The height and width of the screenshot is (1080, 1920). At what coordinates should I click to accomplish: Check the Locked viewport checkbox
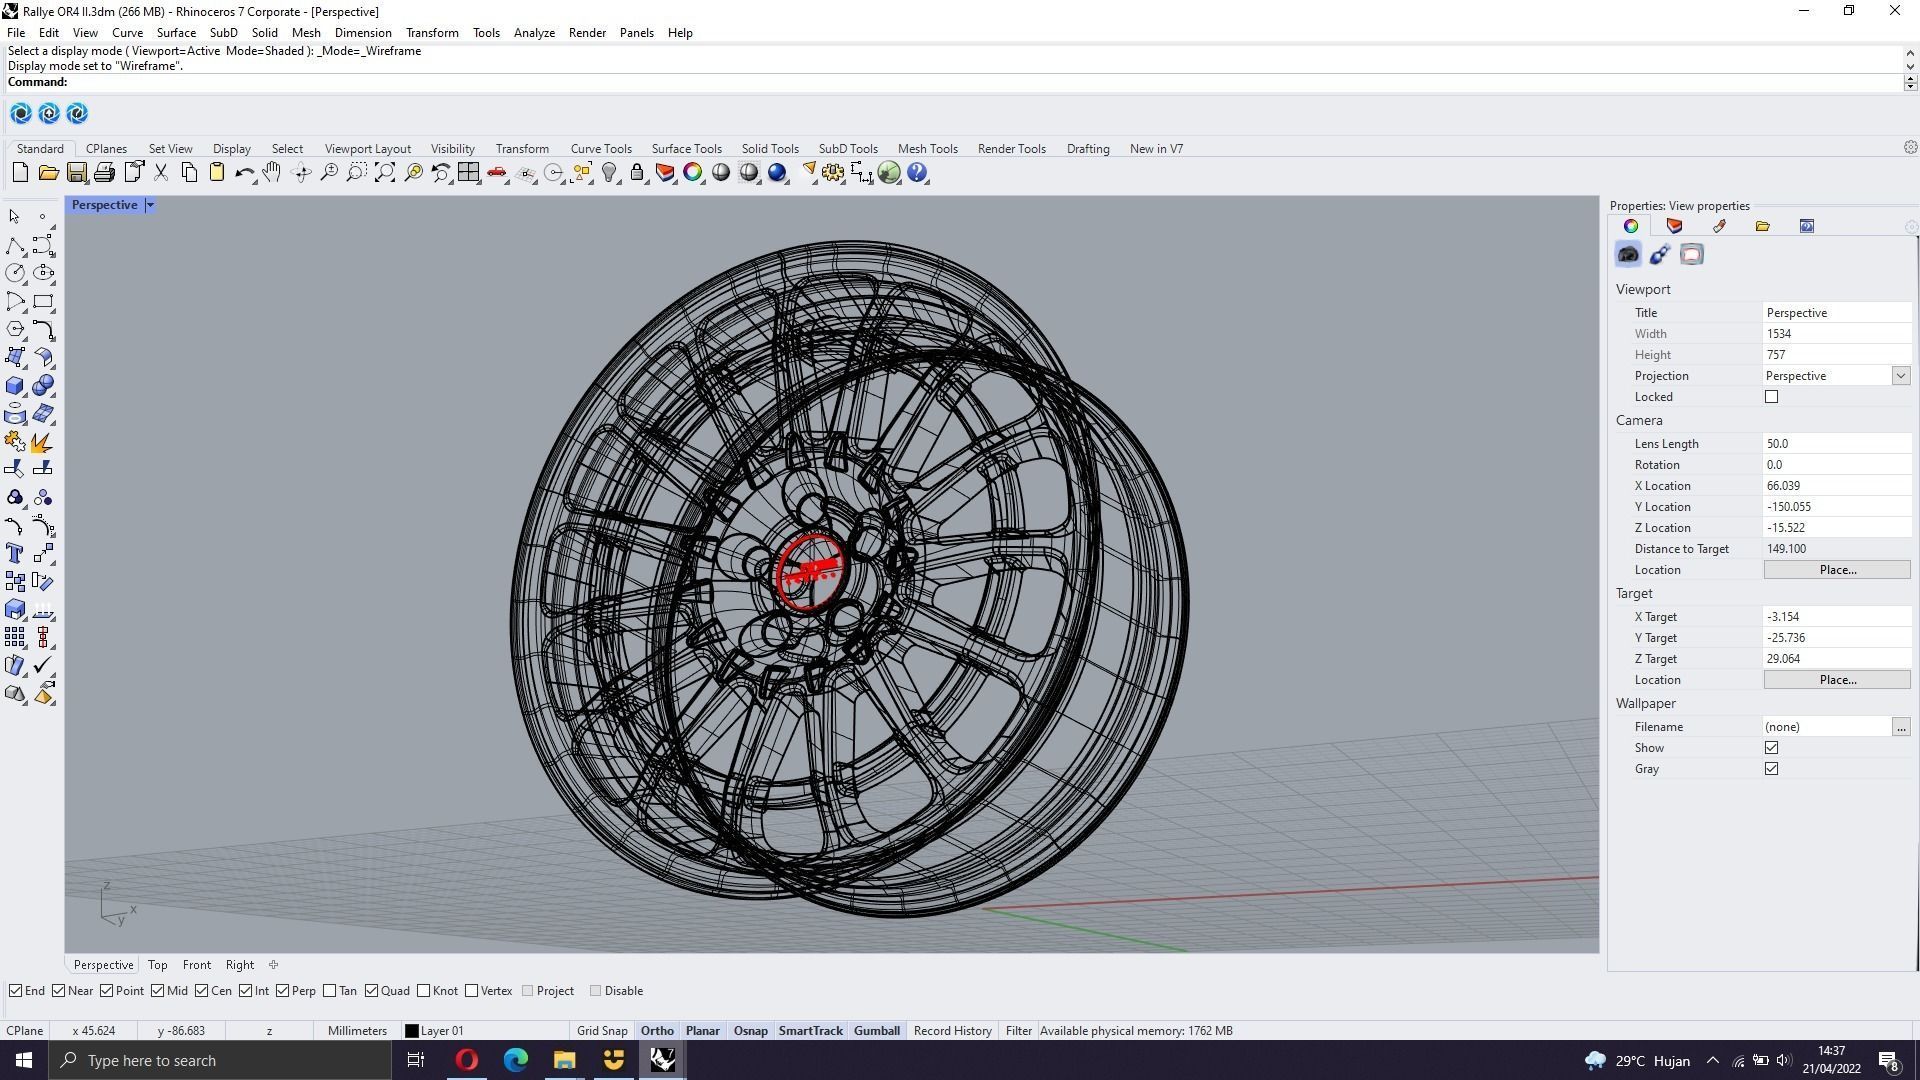[x=1771, y=397]
